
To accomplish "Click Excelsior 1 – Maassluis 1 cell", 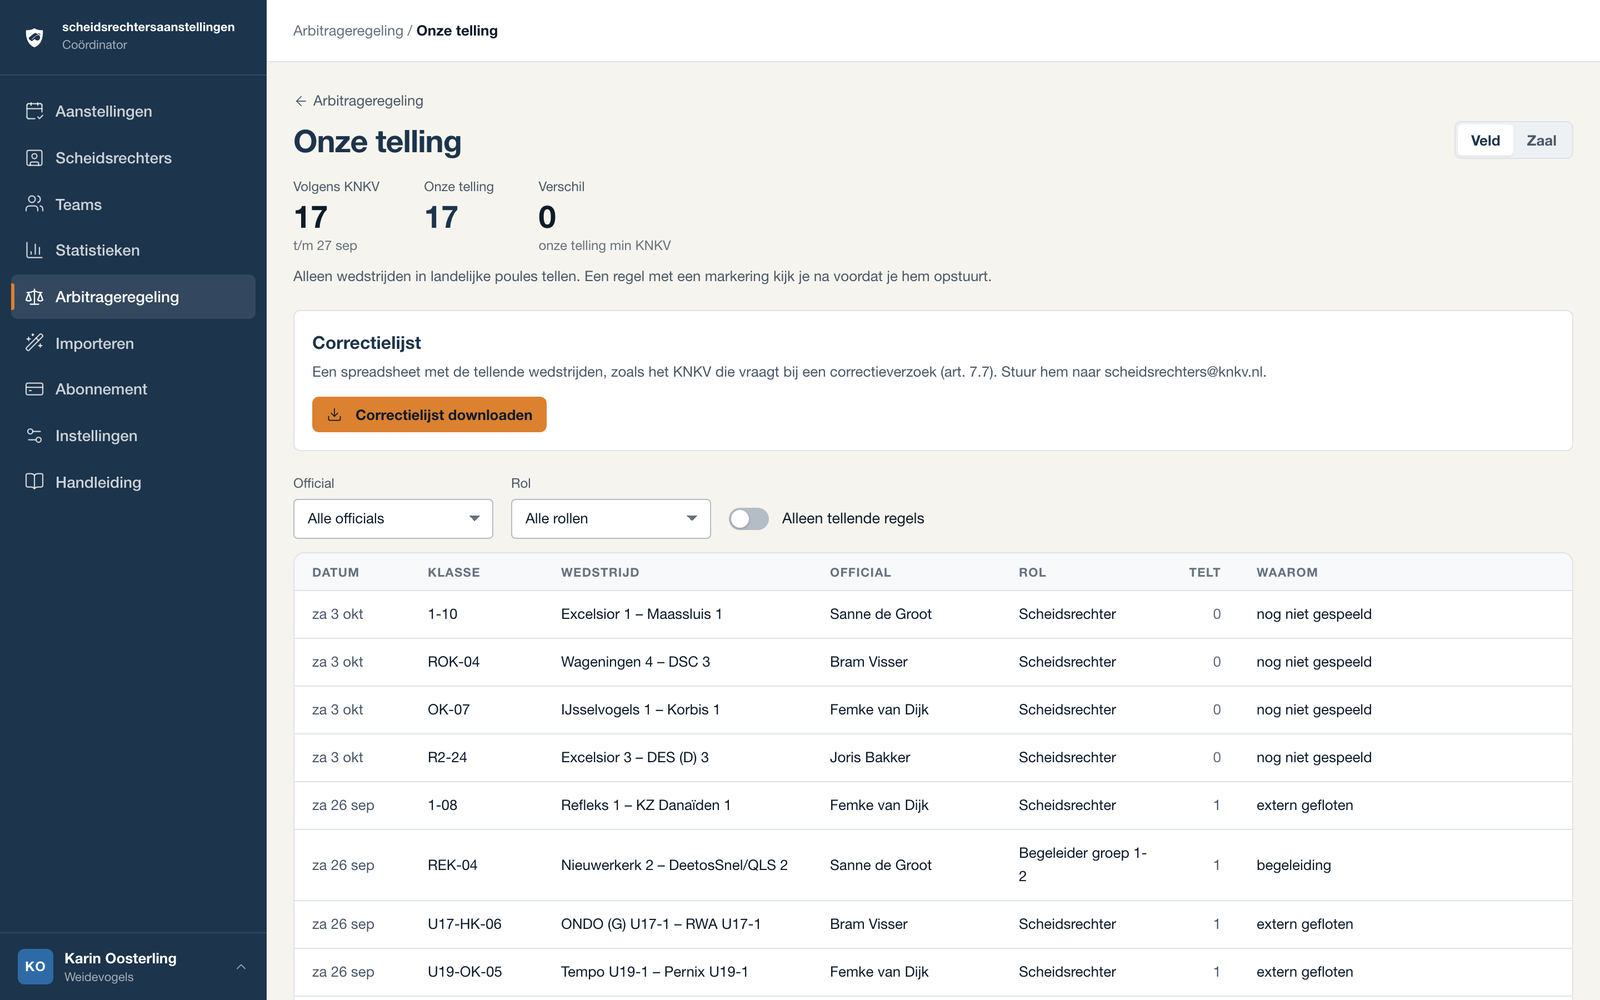I will click(x=641, y=614).
